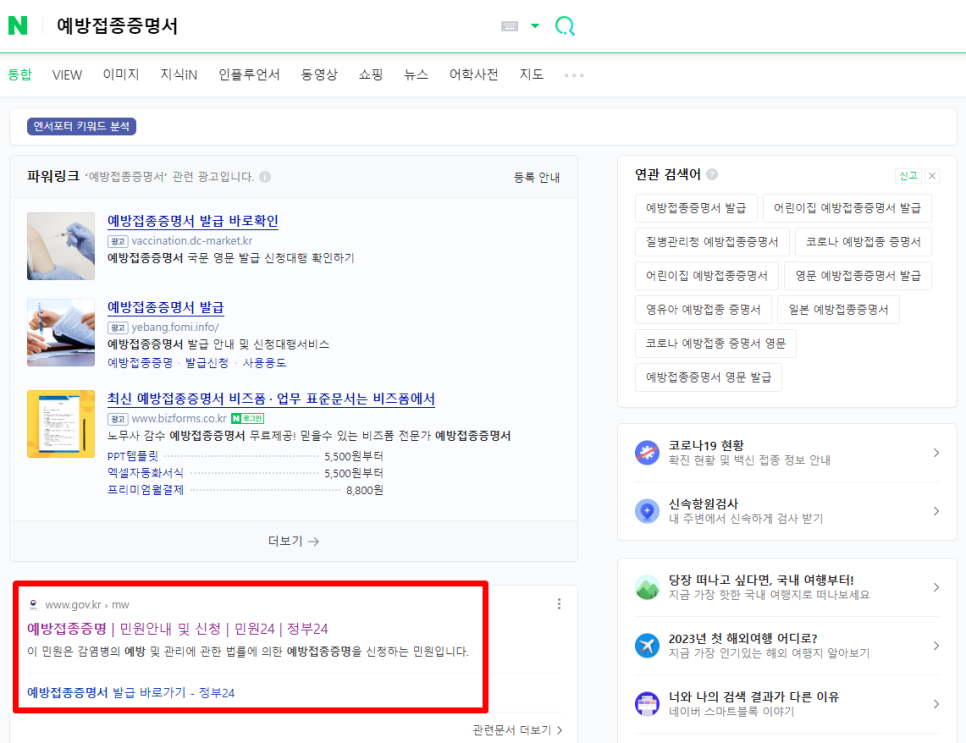The image size is (966, 743).
Task: Open the 신속항원검사 row chevron
Action: tap(936, 511)
